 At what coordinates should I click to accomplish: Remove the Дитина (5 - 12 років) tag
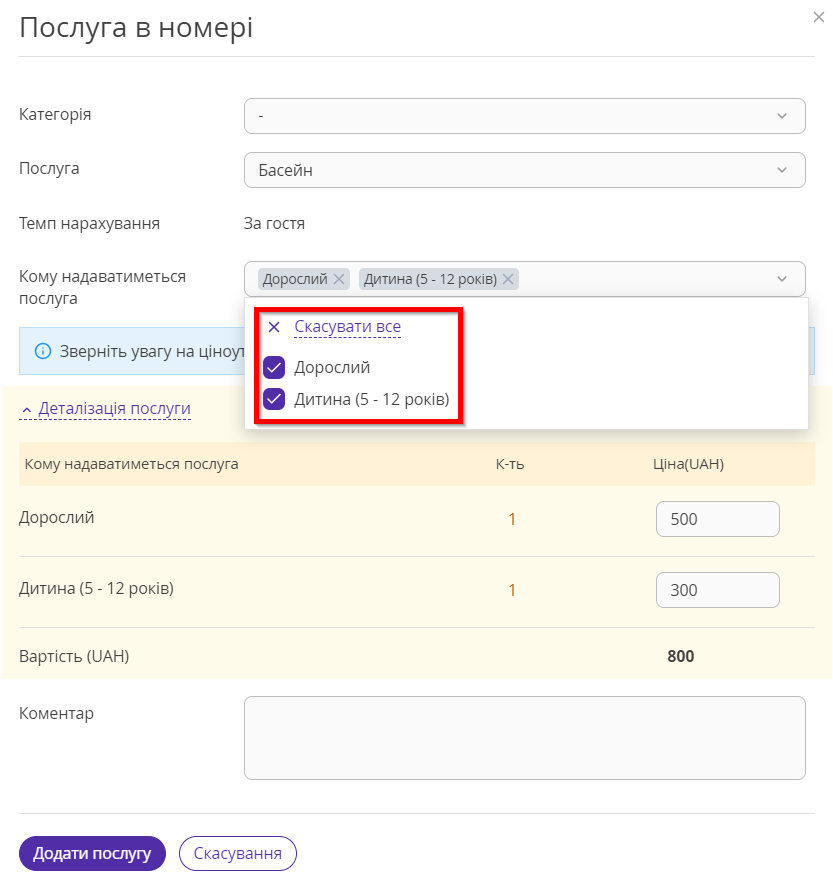(x=508, y=279)
